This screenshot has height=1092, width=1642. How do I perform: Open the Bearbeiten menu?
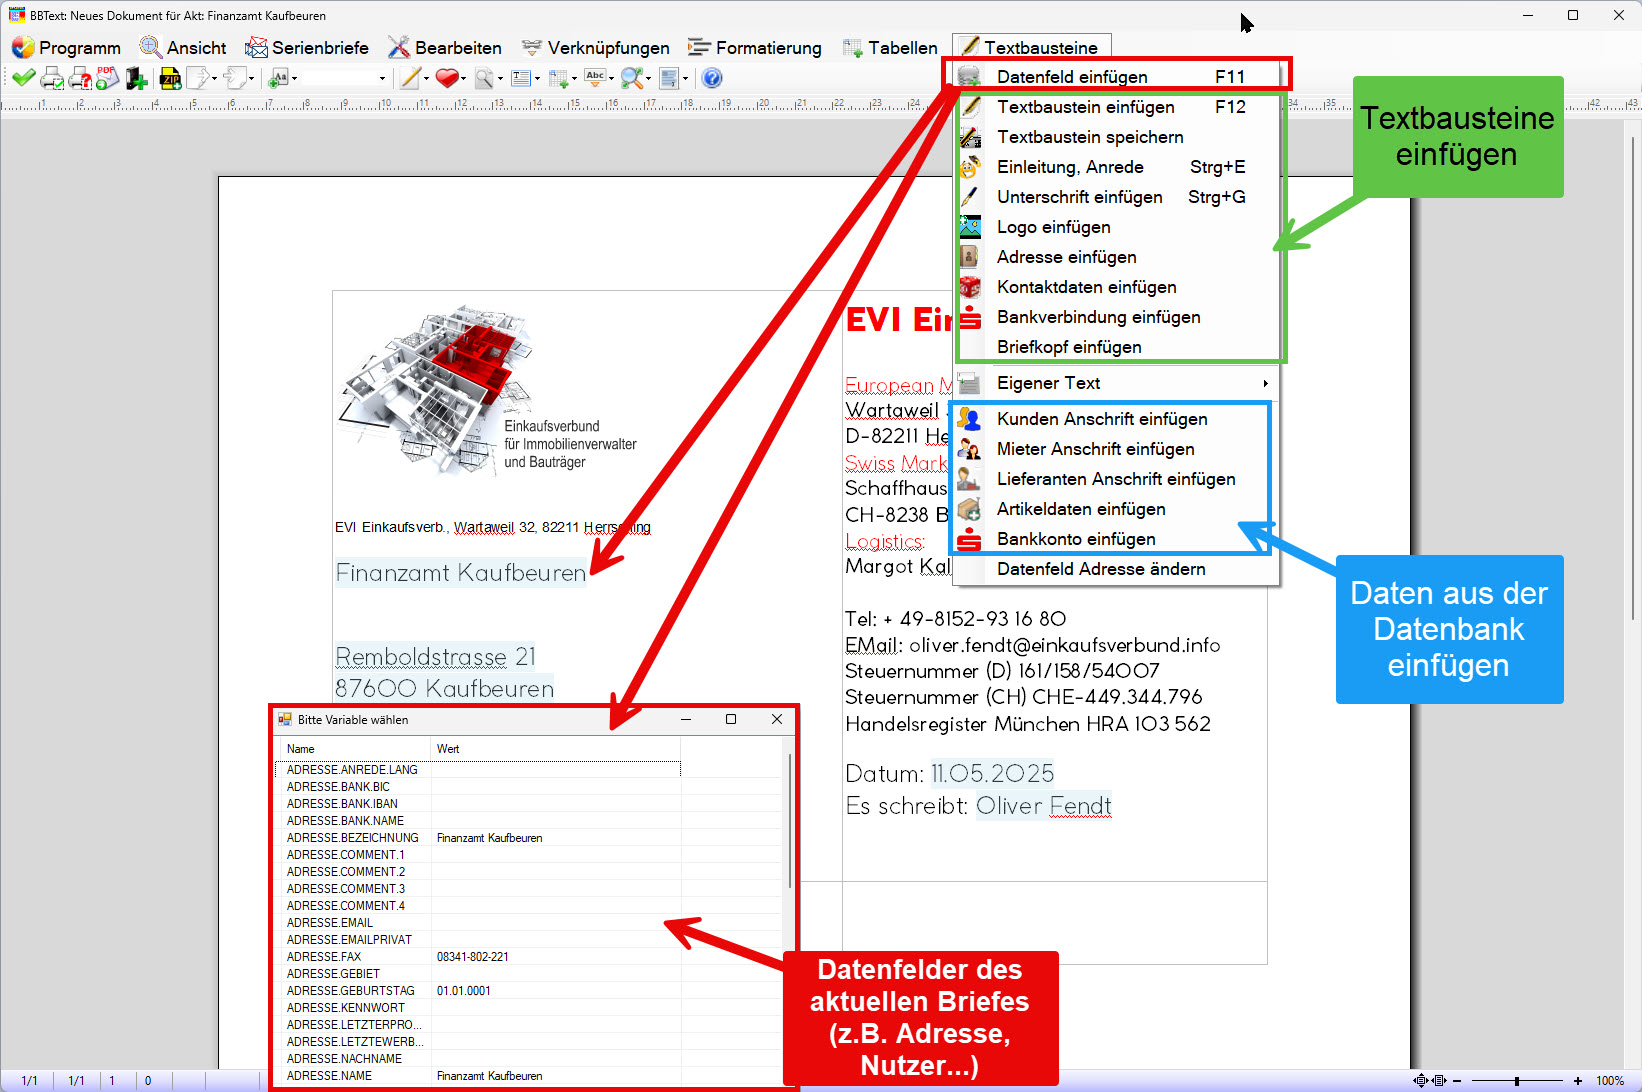click(445, 47)
